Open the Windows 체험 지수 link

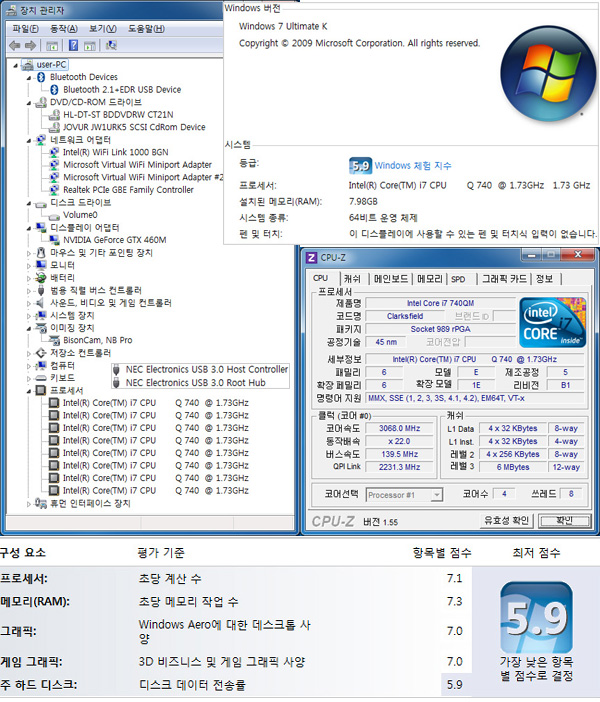click(x=413, y=166)
